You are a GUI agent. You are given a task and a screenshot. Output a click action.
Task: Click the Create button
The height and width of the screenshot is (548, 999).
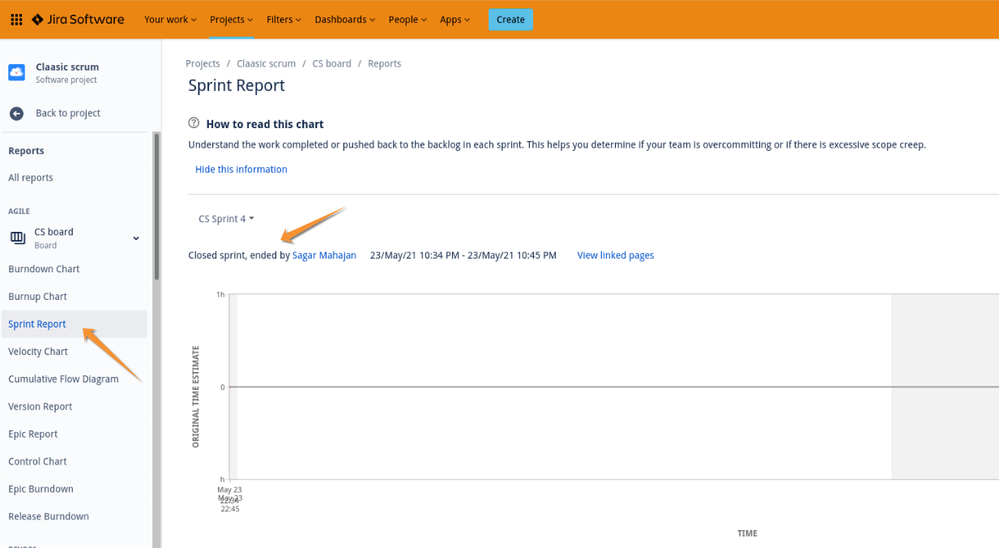510,20
